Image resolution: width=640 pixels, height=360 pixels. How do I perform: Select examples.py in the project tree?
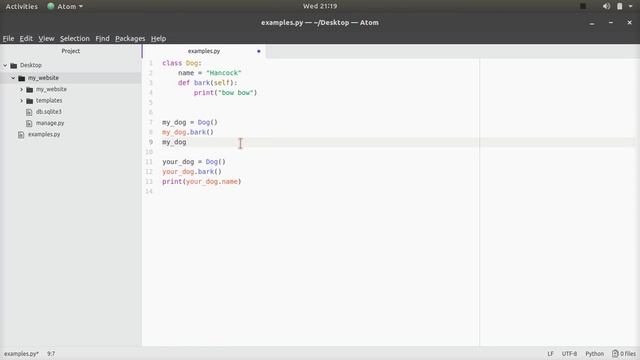coord(44,134)
